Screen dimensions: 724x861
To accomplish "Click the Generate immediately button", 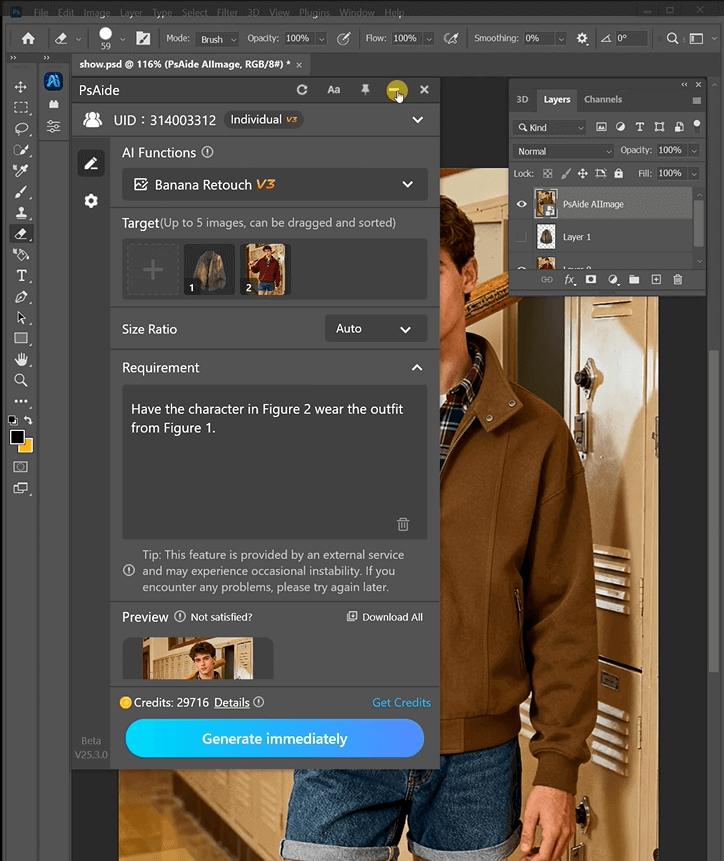I will [275, 739].
